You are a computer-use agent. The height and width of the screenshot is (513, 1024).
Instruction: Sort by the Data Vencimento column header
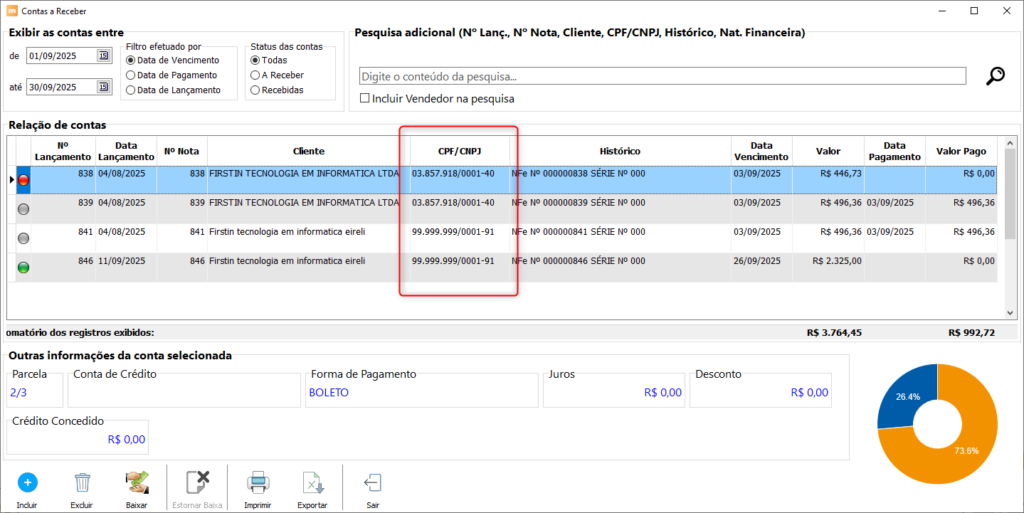pyautogui.click(x=761, y=151)
